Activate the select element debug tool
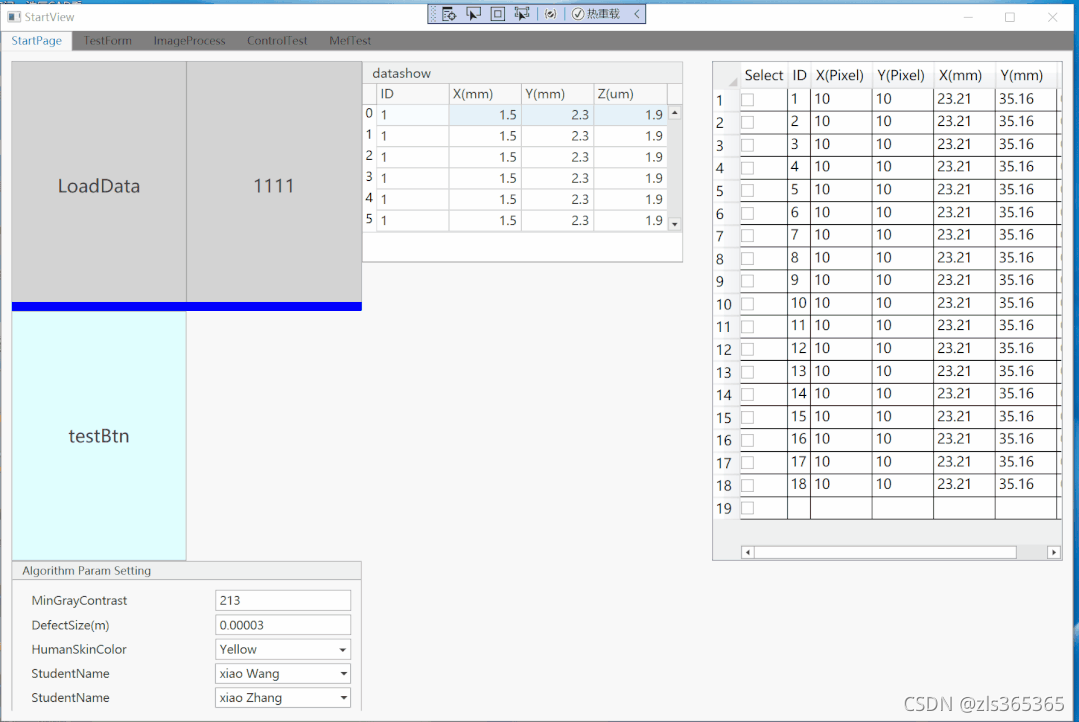1079x722 pixels. click(473, 14)
